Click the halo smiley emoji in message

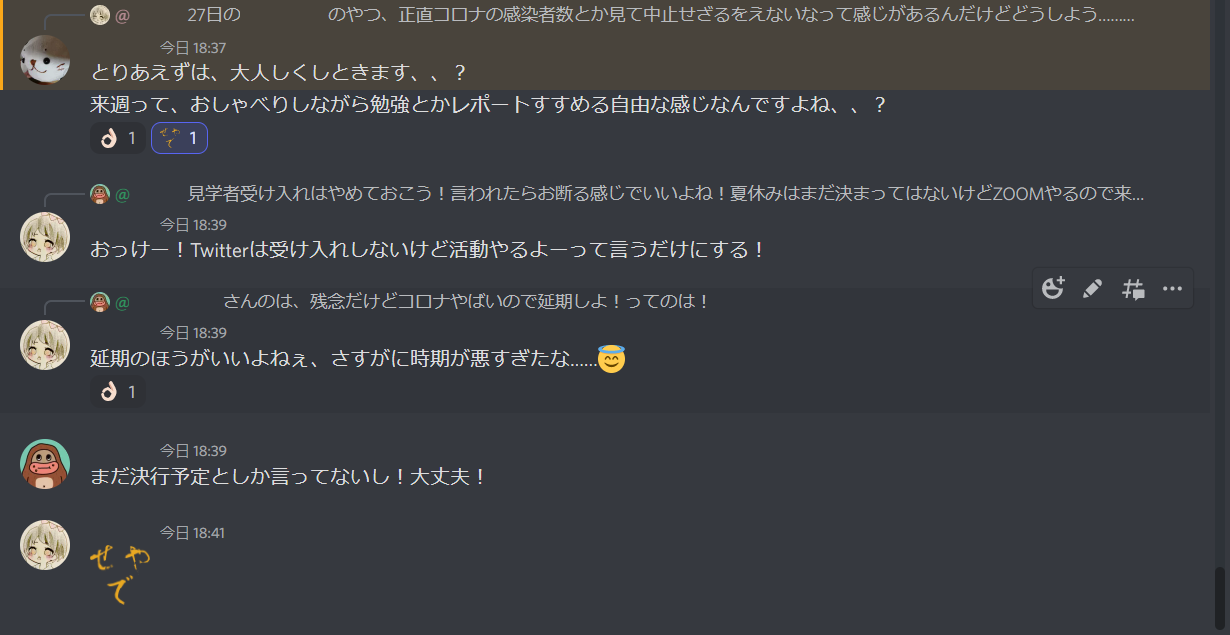(x=611, y=358)
